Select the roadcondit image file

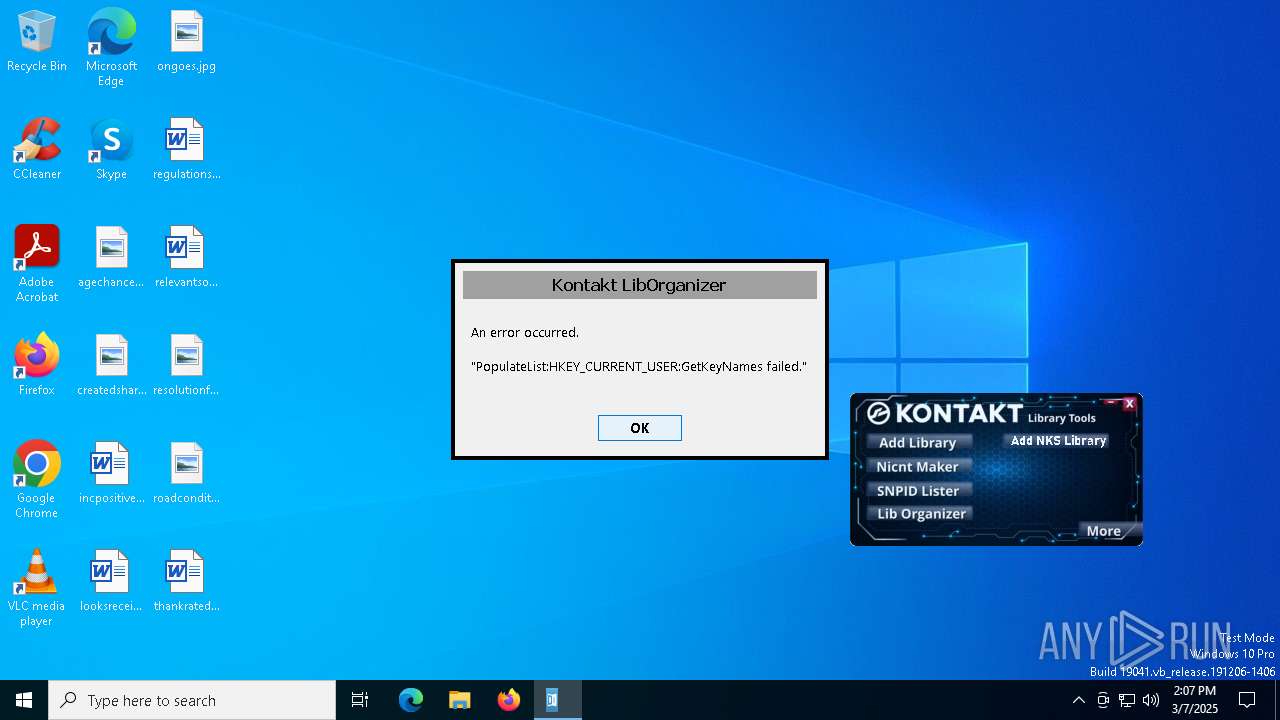186,474
